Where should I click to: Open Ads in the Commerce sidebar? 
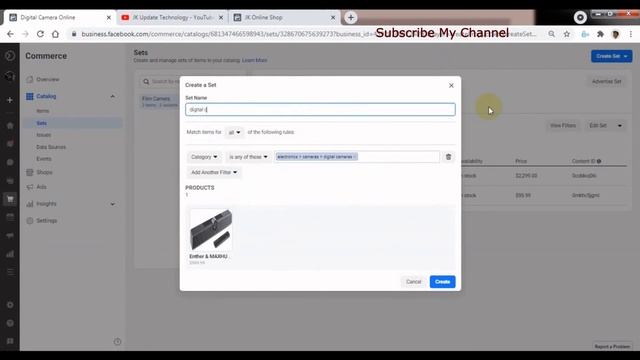click(x=41, y=187)
